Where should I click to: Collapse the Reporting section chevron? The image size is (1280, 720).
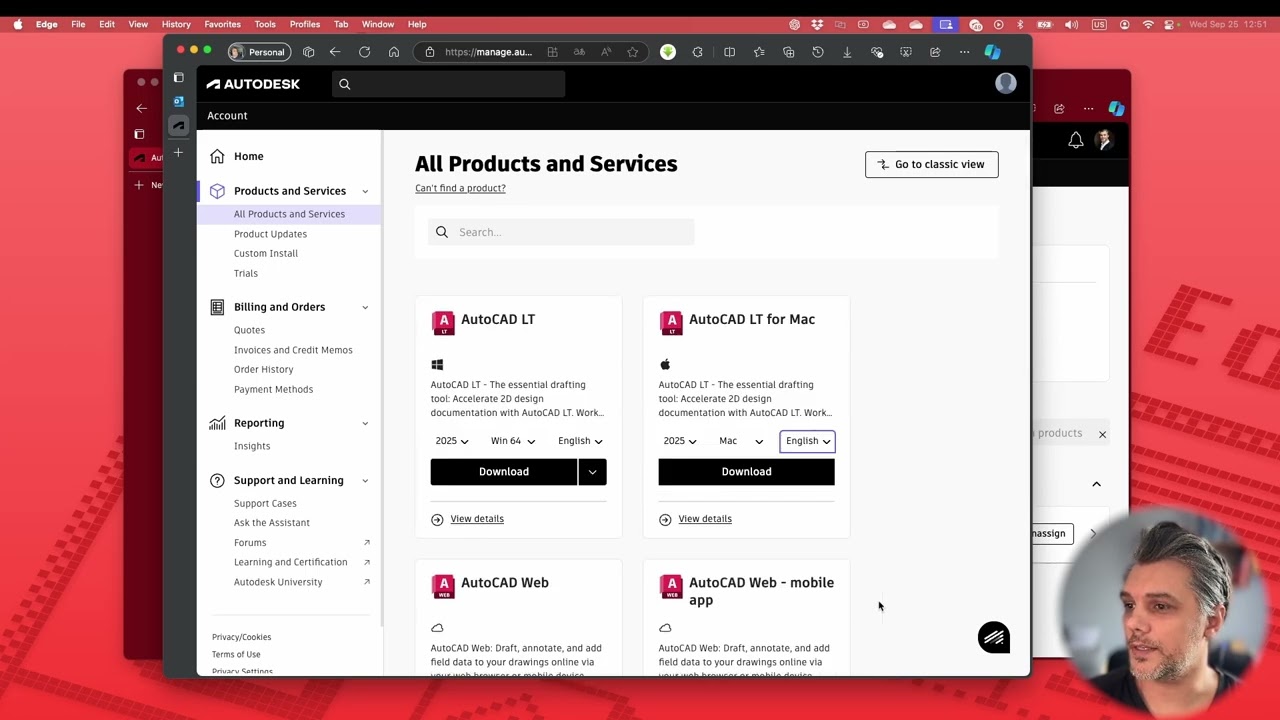(x=365, y=423)
